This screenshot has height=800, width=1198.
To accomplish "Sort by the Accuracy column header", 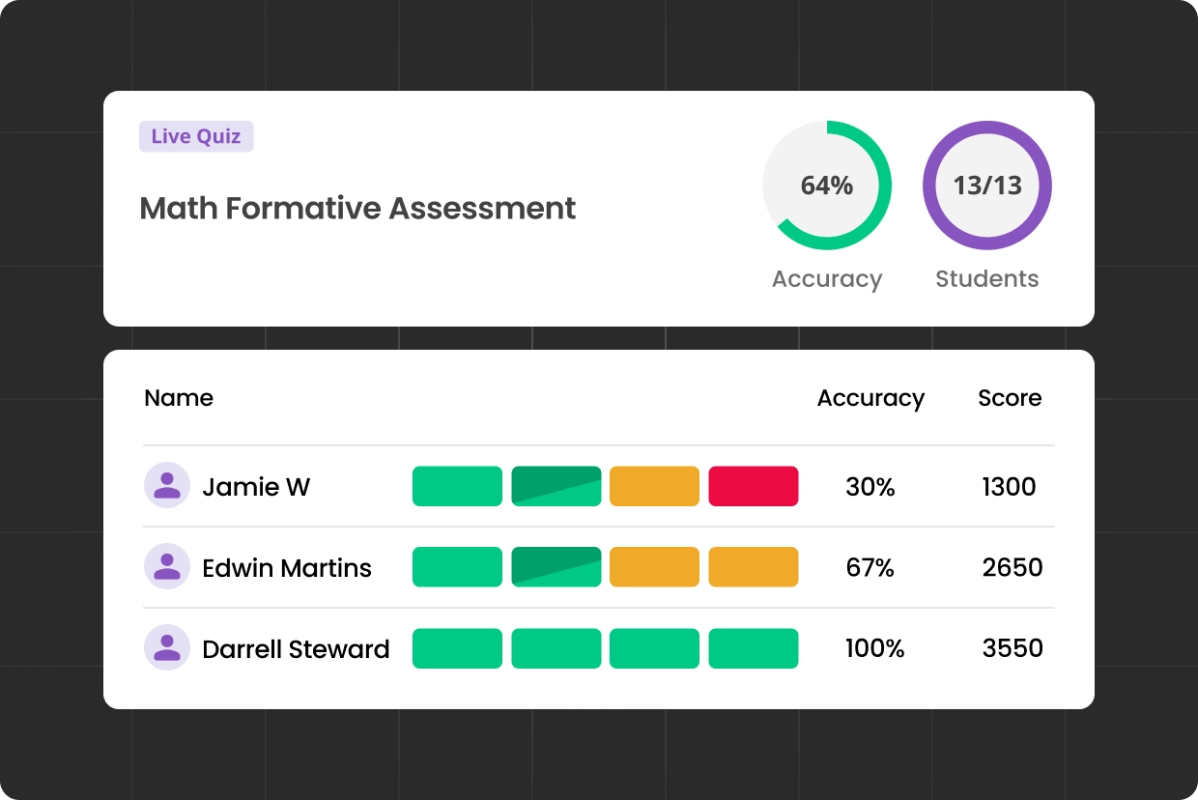I will click(870, 398).
